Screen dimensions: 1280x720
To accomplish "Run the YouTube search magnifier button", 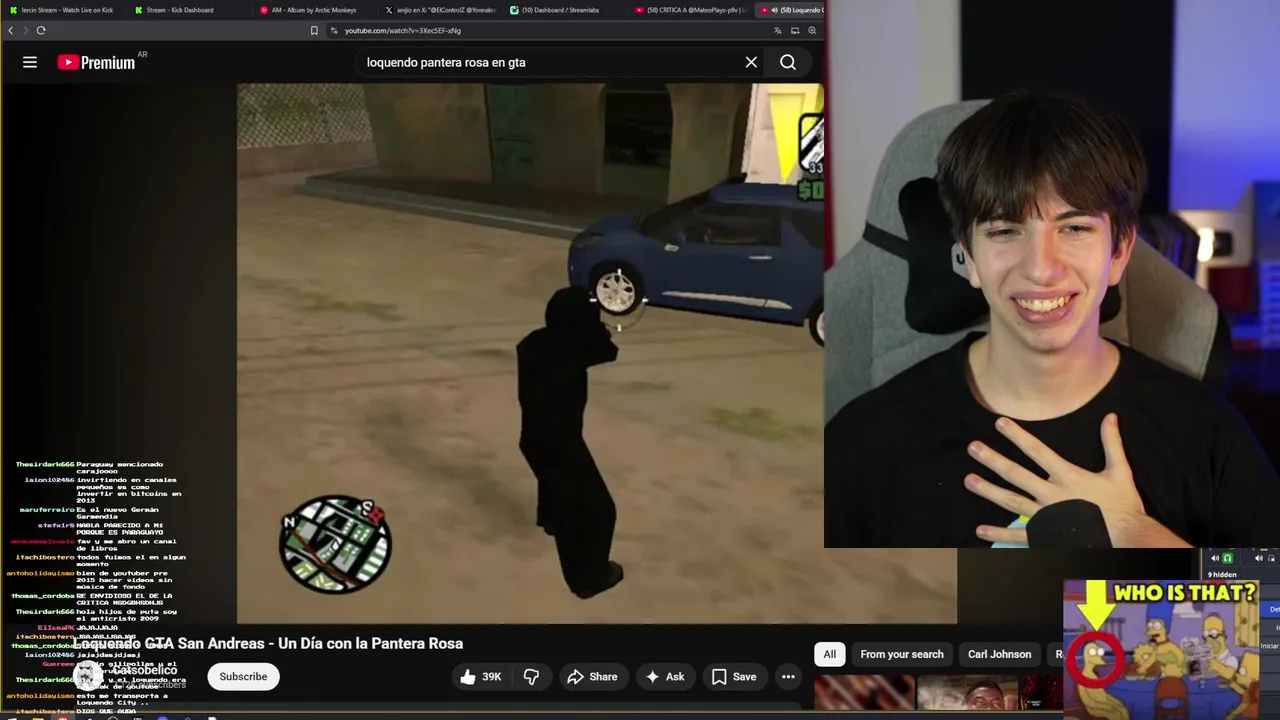I will pyautogui.click(x=788, y=62).
